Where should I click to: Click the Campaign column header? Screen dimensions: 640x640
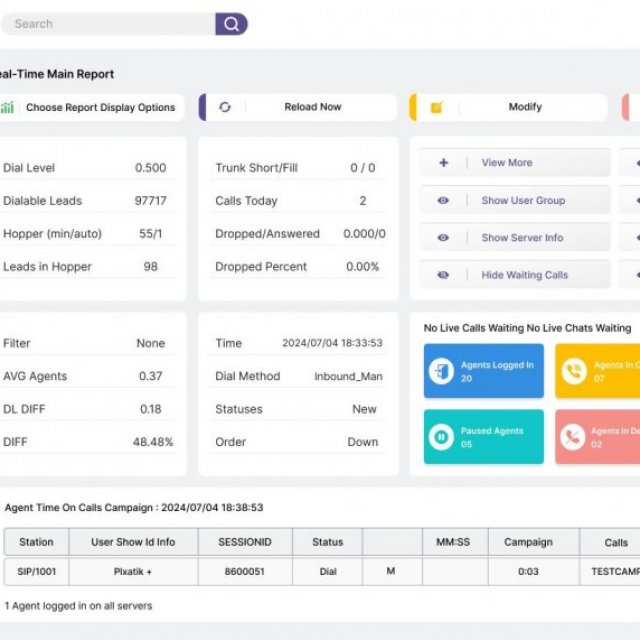pyautogui.click(x=533, y=542)
